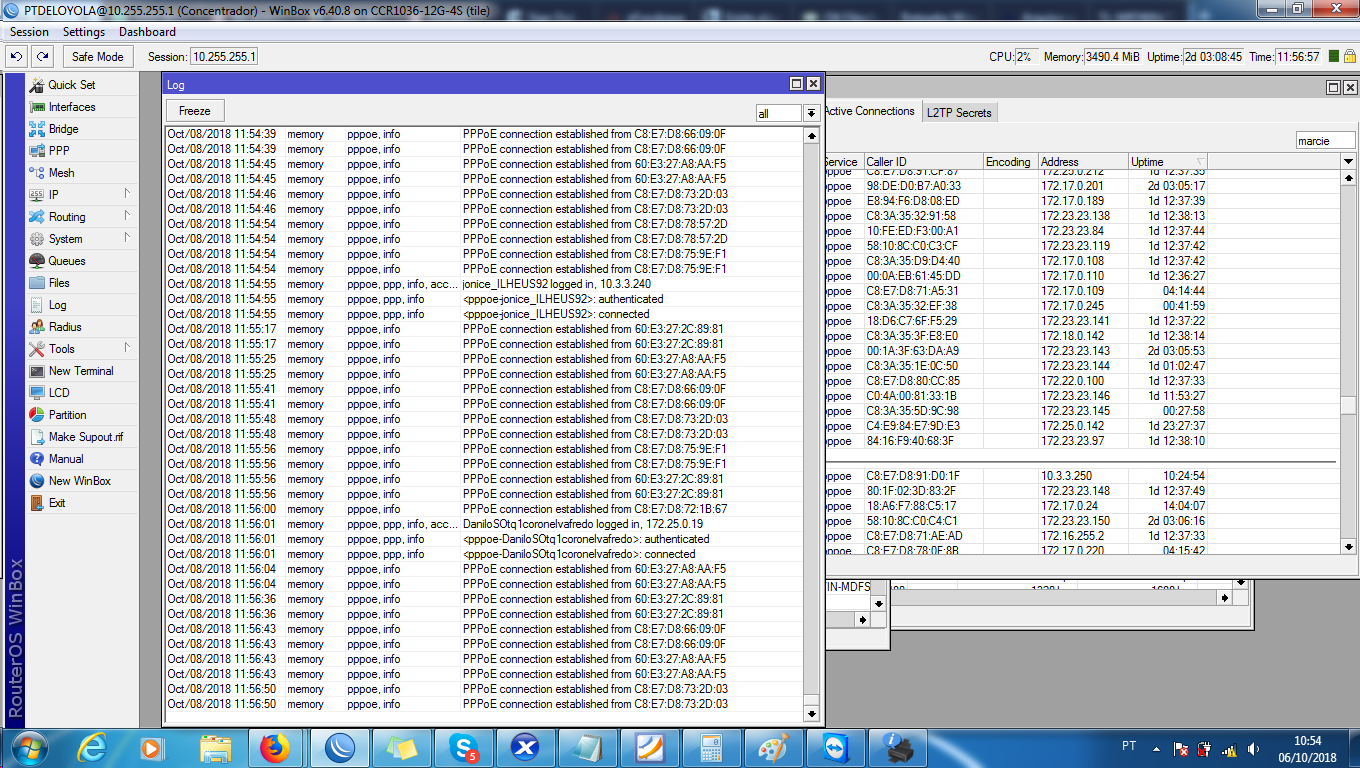The image size is (1360, 768).
Task: Open Firefox from the taskbar
Action: (x=273, y=748)
